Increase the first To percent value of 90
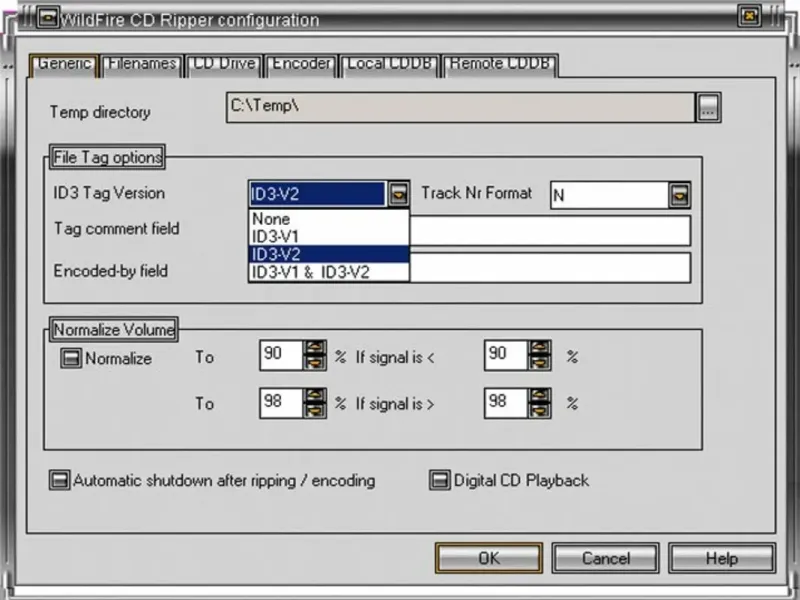This screenshot has width=800, height=600. [315, 348]
